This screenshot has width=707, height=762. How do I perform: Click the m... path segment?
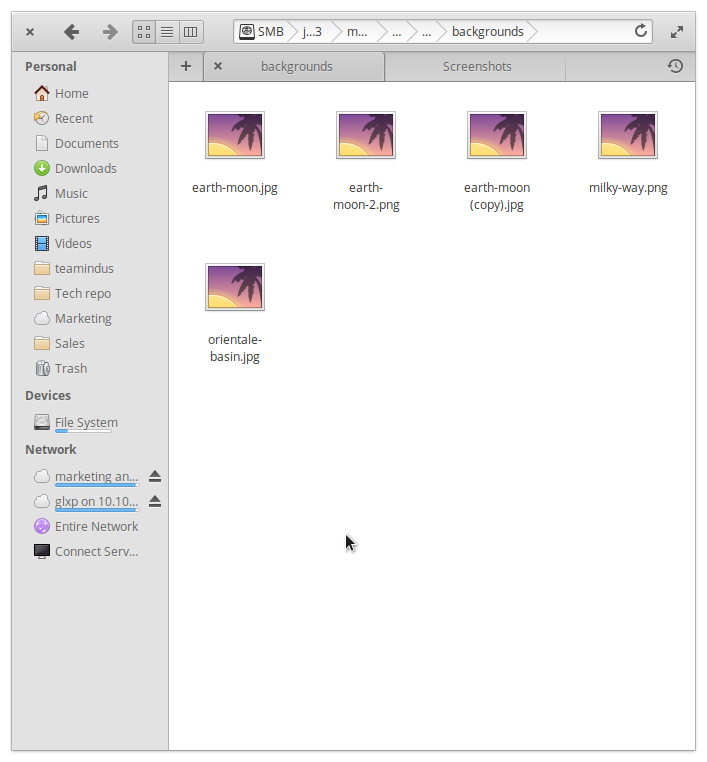pos(357,32)
